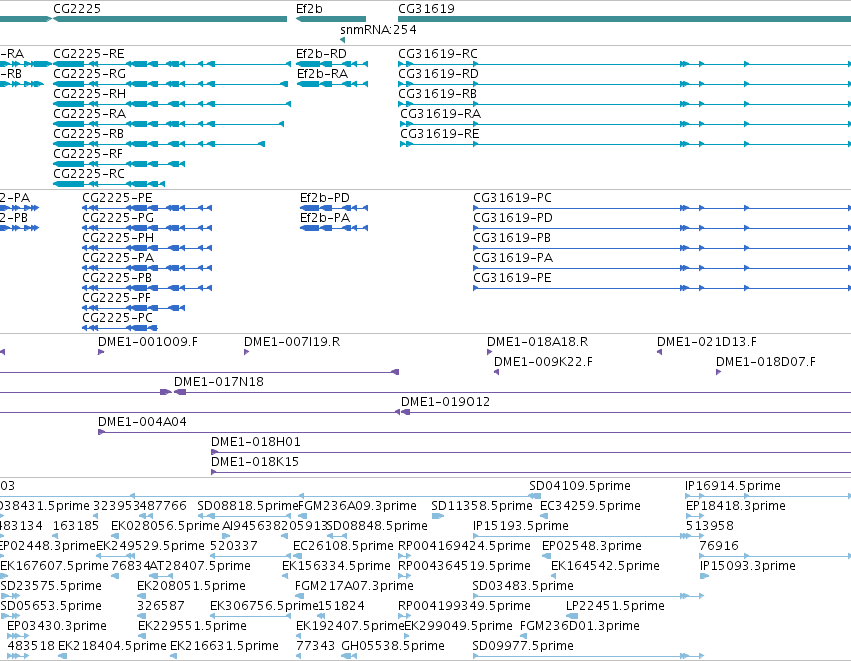Click transcript CG2225-RB label
This screenshot has width=851, height=661.
(x=88, y=134)
